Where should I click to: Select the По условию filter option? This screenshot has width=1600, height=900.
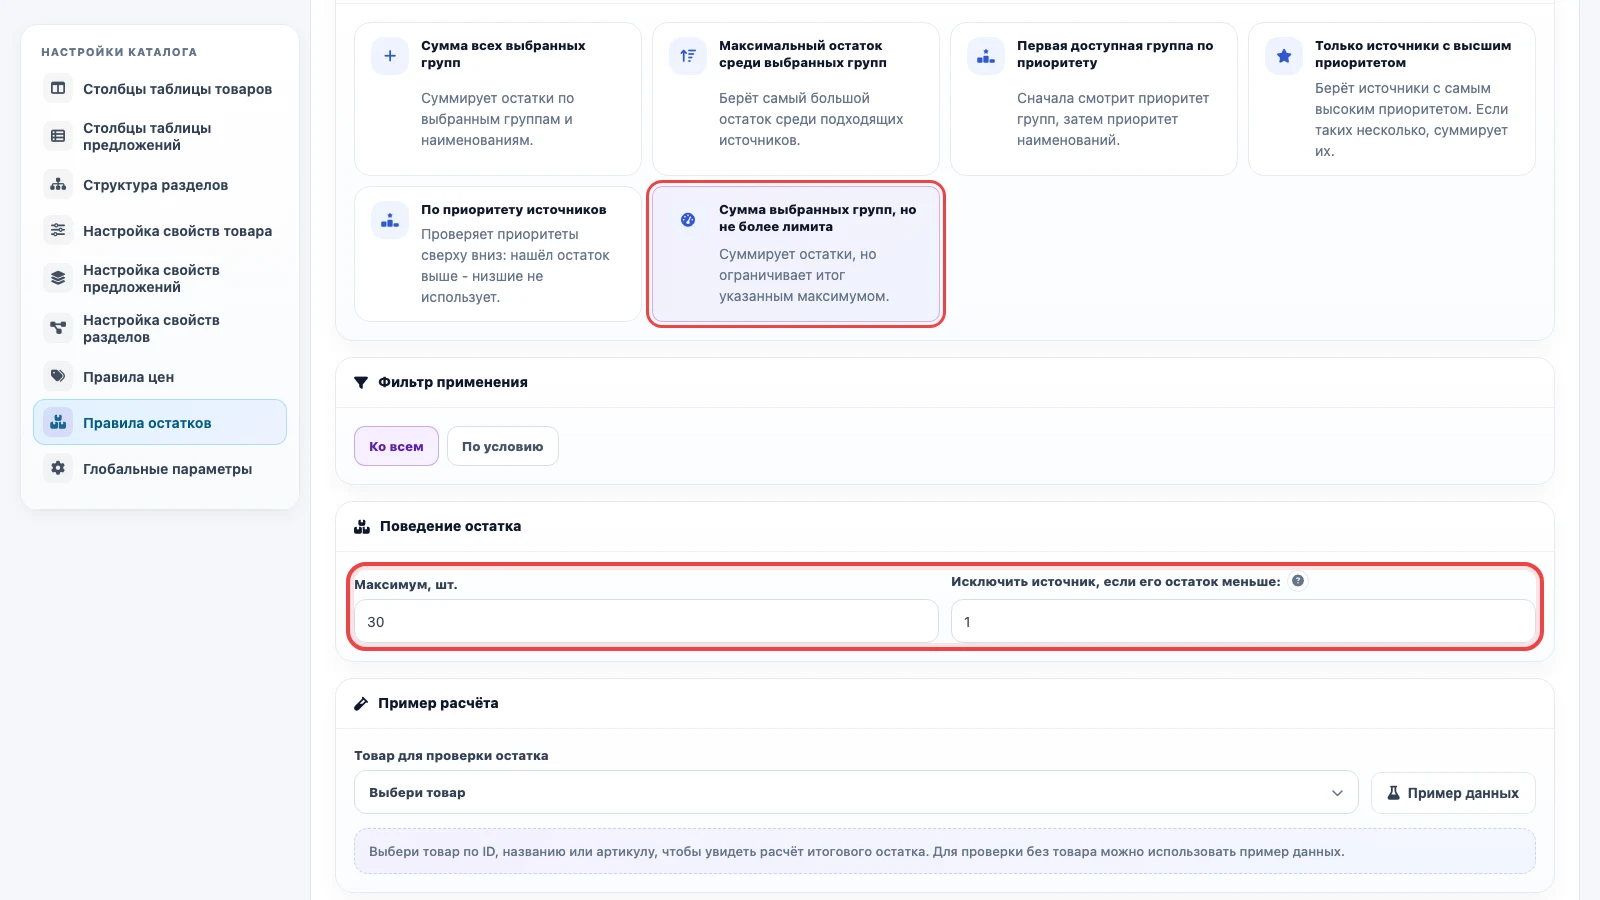(502, 446)
